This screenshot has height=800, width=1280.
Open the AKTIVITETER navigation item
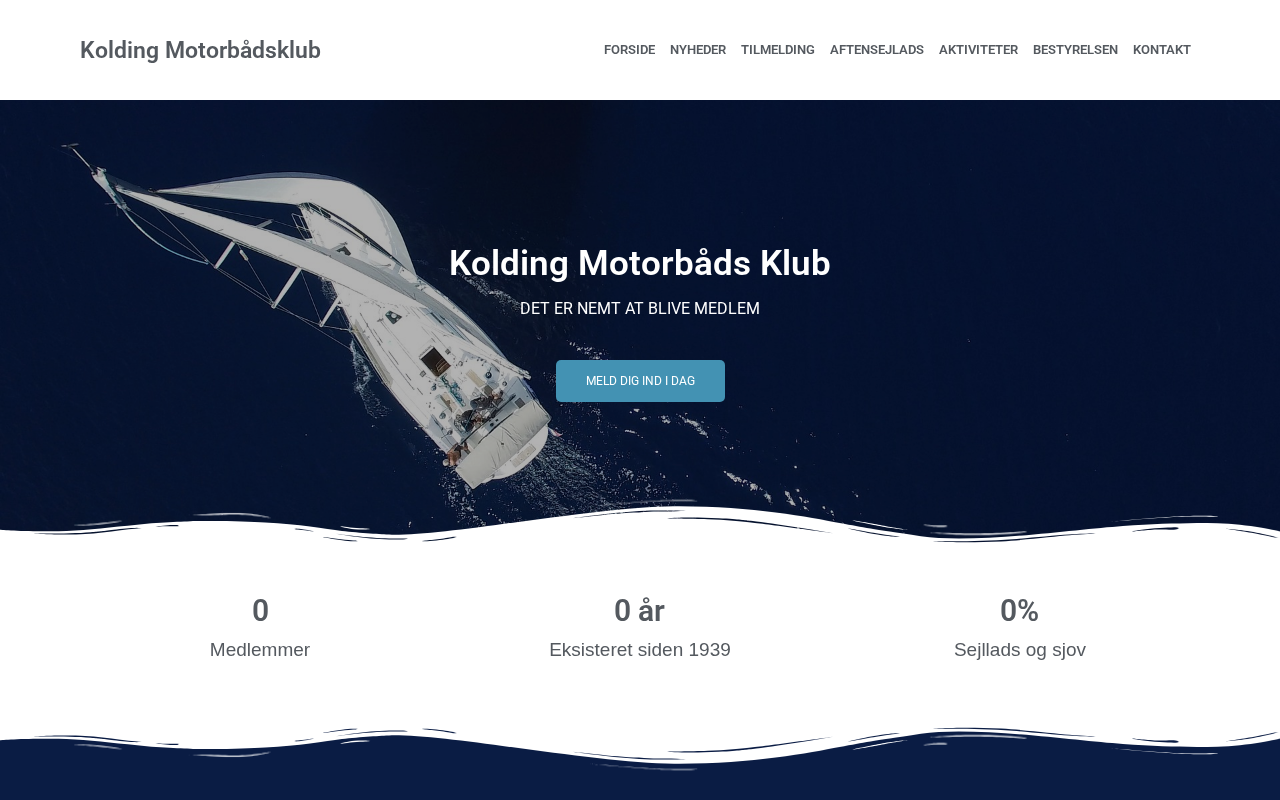pos(978,50)
